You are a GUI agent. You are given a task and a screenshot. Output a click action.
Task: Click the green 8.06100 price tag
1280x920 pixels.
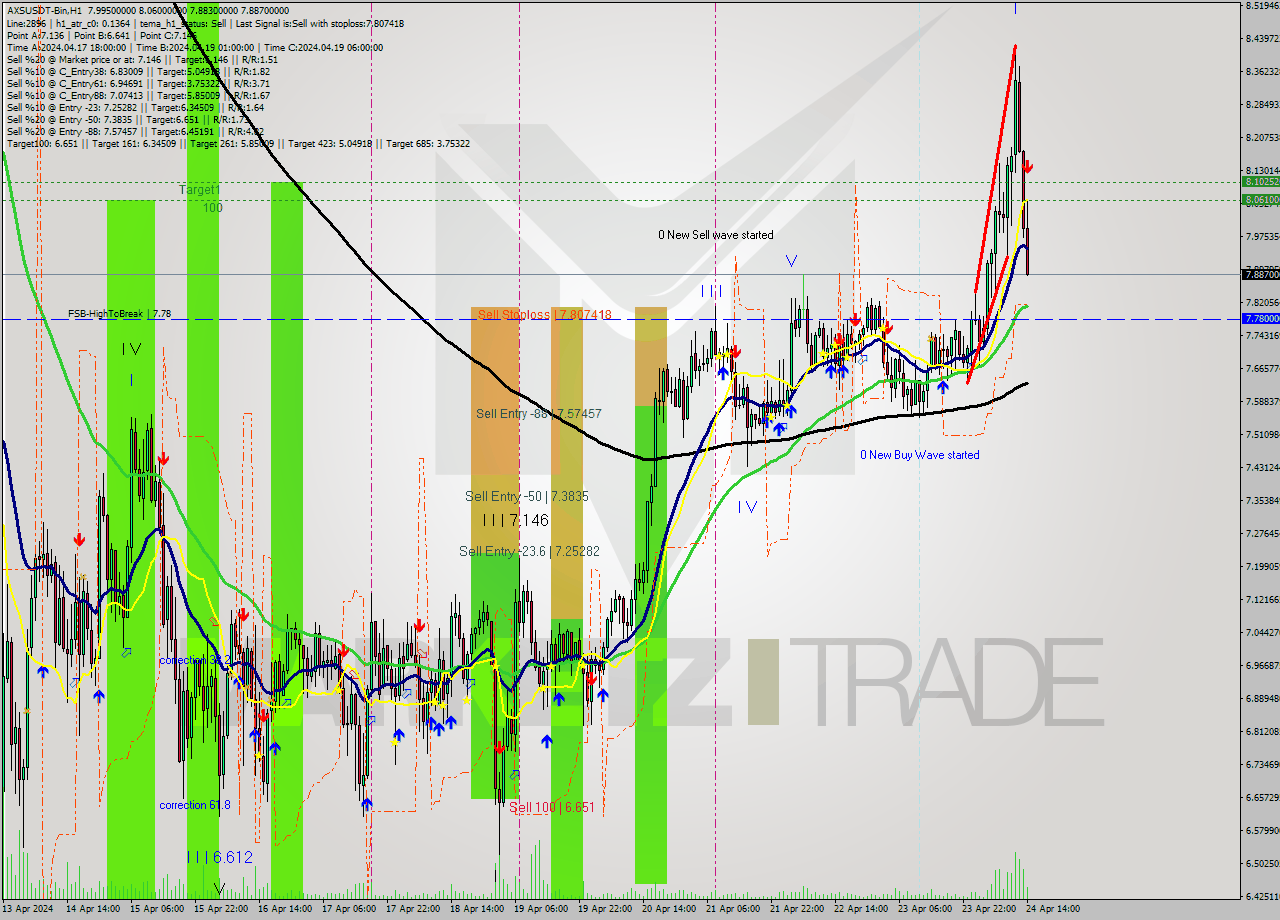1260,200
